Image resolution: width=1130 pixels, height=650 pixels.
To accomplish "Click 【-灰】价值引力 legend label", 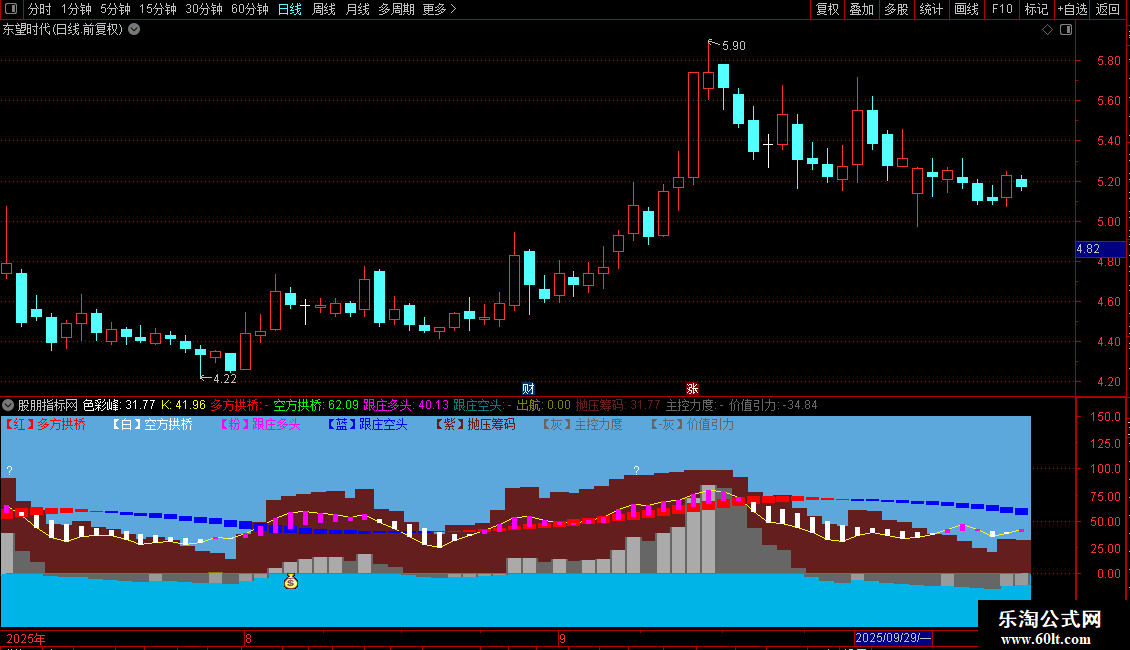I will pos(692,424).
